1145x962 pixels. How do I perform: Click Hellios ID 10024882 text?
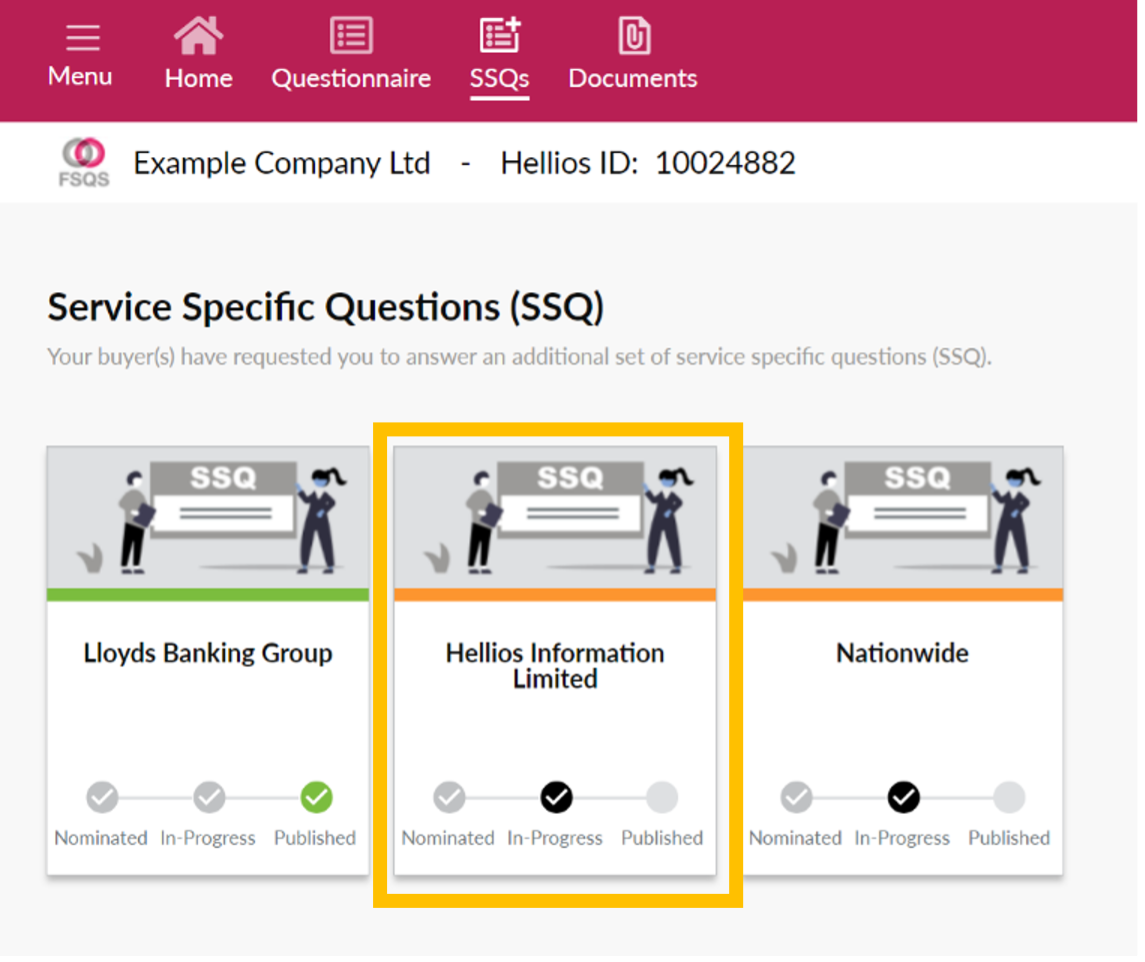(648, 163)
